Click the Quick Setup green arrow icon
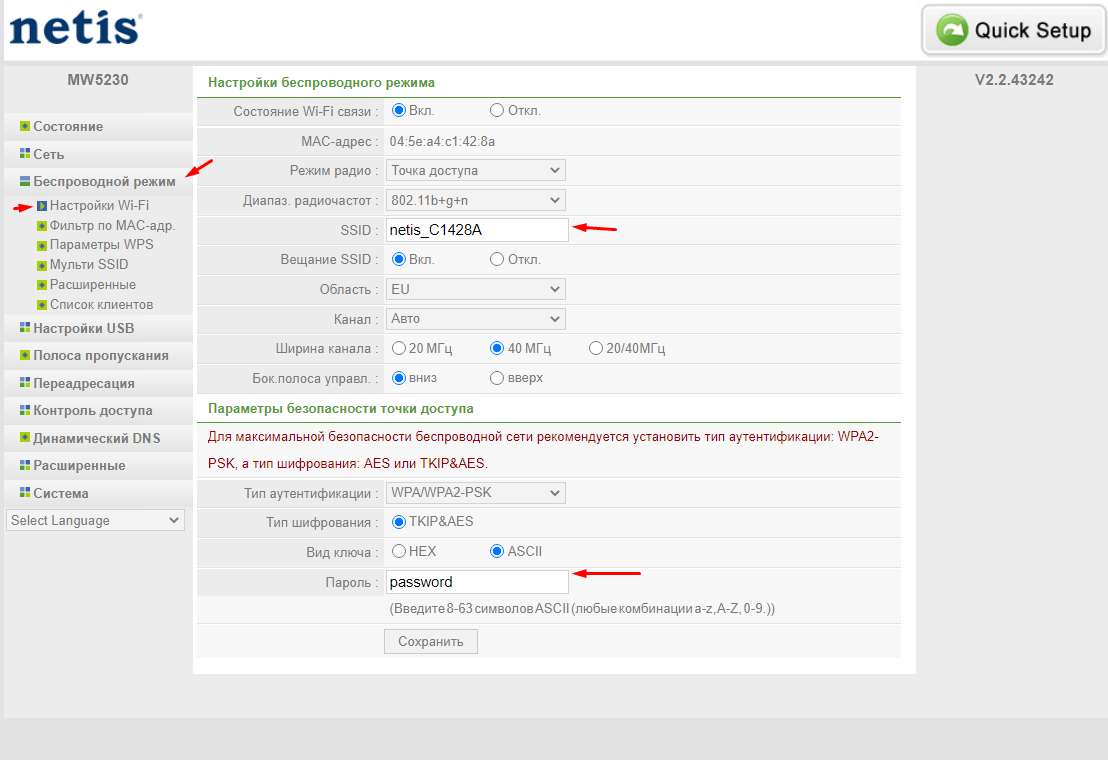The image size is (1108, 760). tap(953, 30)
